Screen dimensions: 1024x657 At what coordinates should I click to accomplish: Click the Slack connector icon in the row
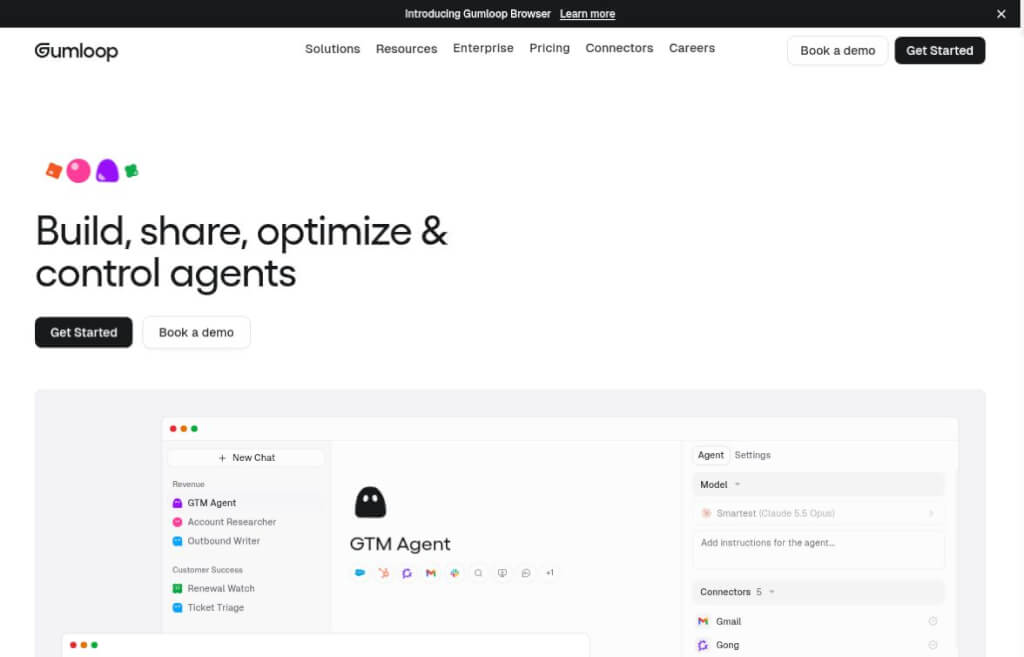[455, 573]
